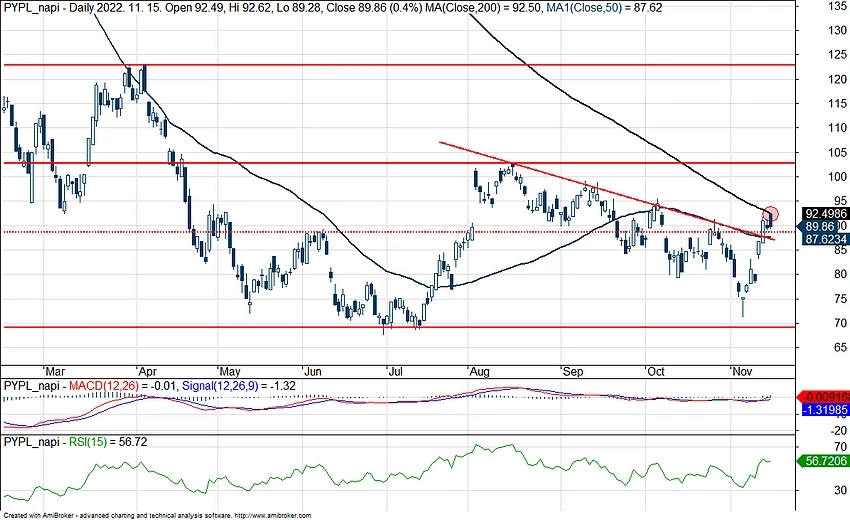Click the -1.31985 signal value label
This screenshot has width=850, height=520.
(825, 410)
